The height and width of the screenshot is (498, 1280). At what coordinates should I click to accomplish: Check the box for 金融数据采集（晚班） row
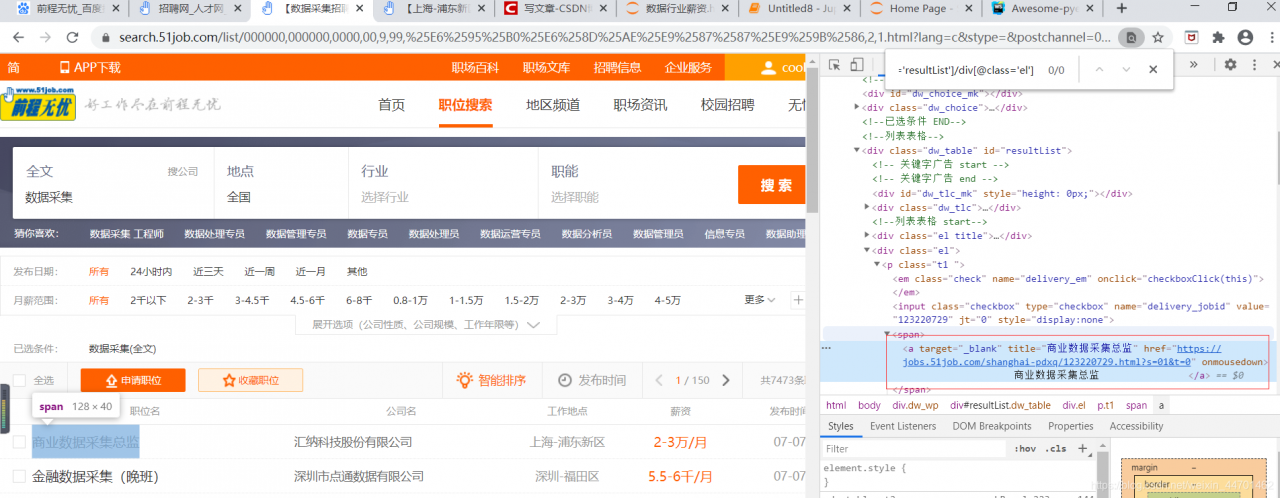[19, 476]
